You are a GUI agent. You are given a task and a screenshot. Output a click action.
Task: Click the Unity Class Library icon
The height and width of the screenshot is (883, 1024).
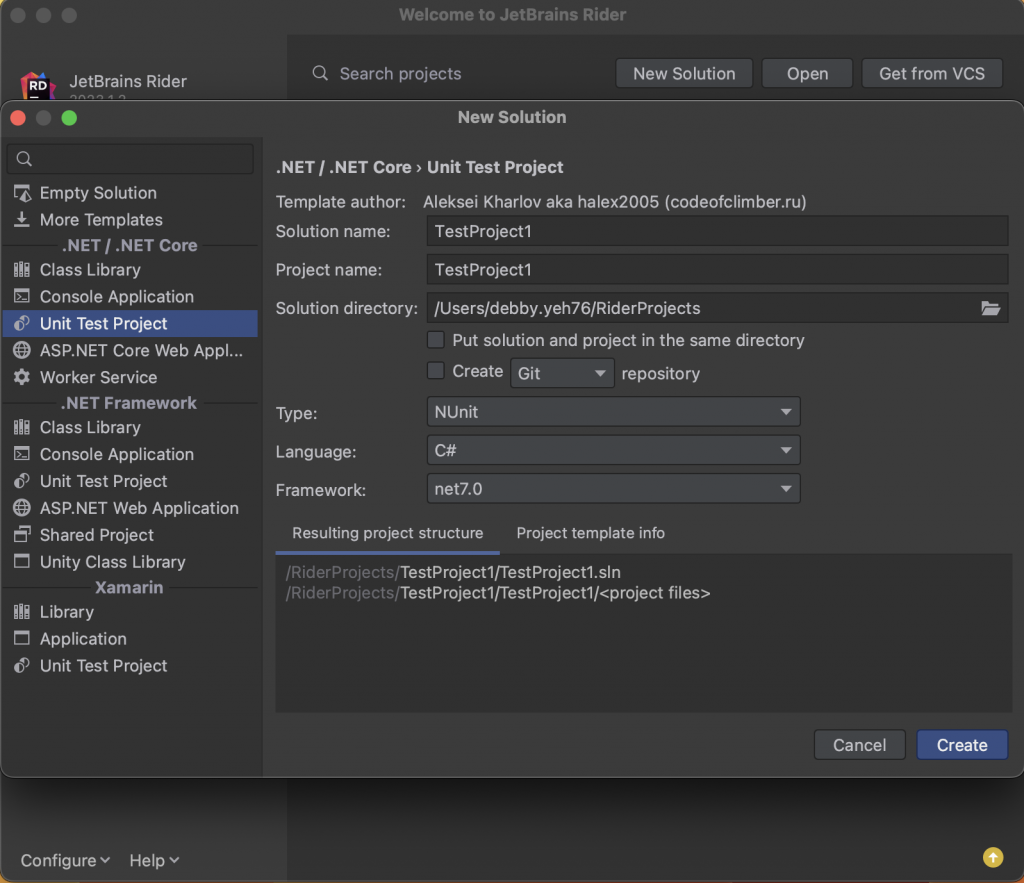pos(22,562)
